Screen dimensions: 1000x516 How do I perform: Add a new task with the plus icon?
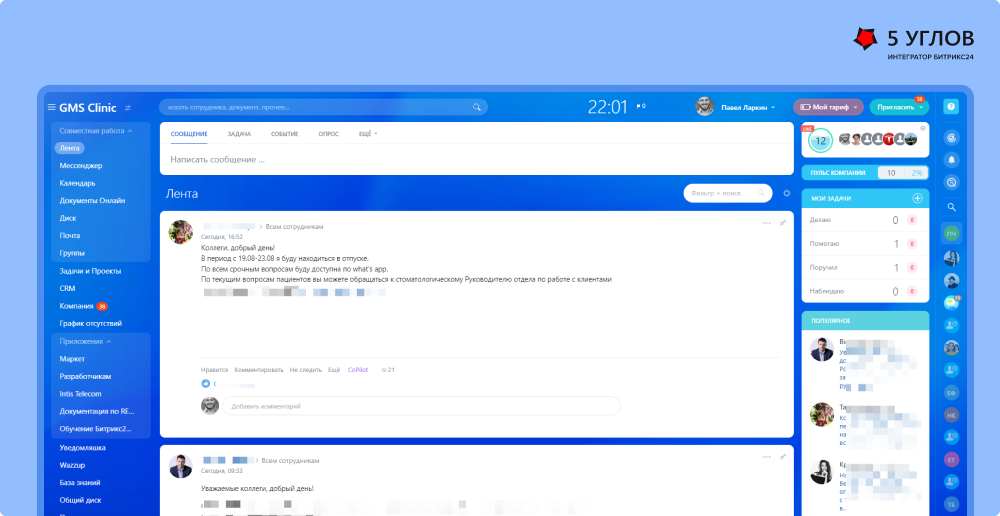point(918,199)
